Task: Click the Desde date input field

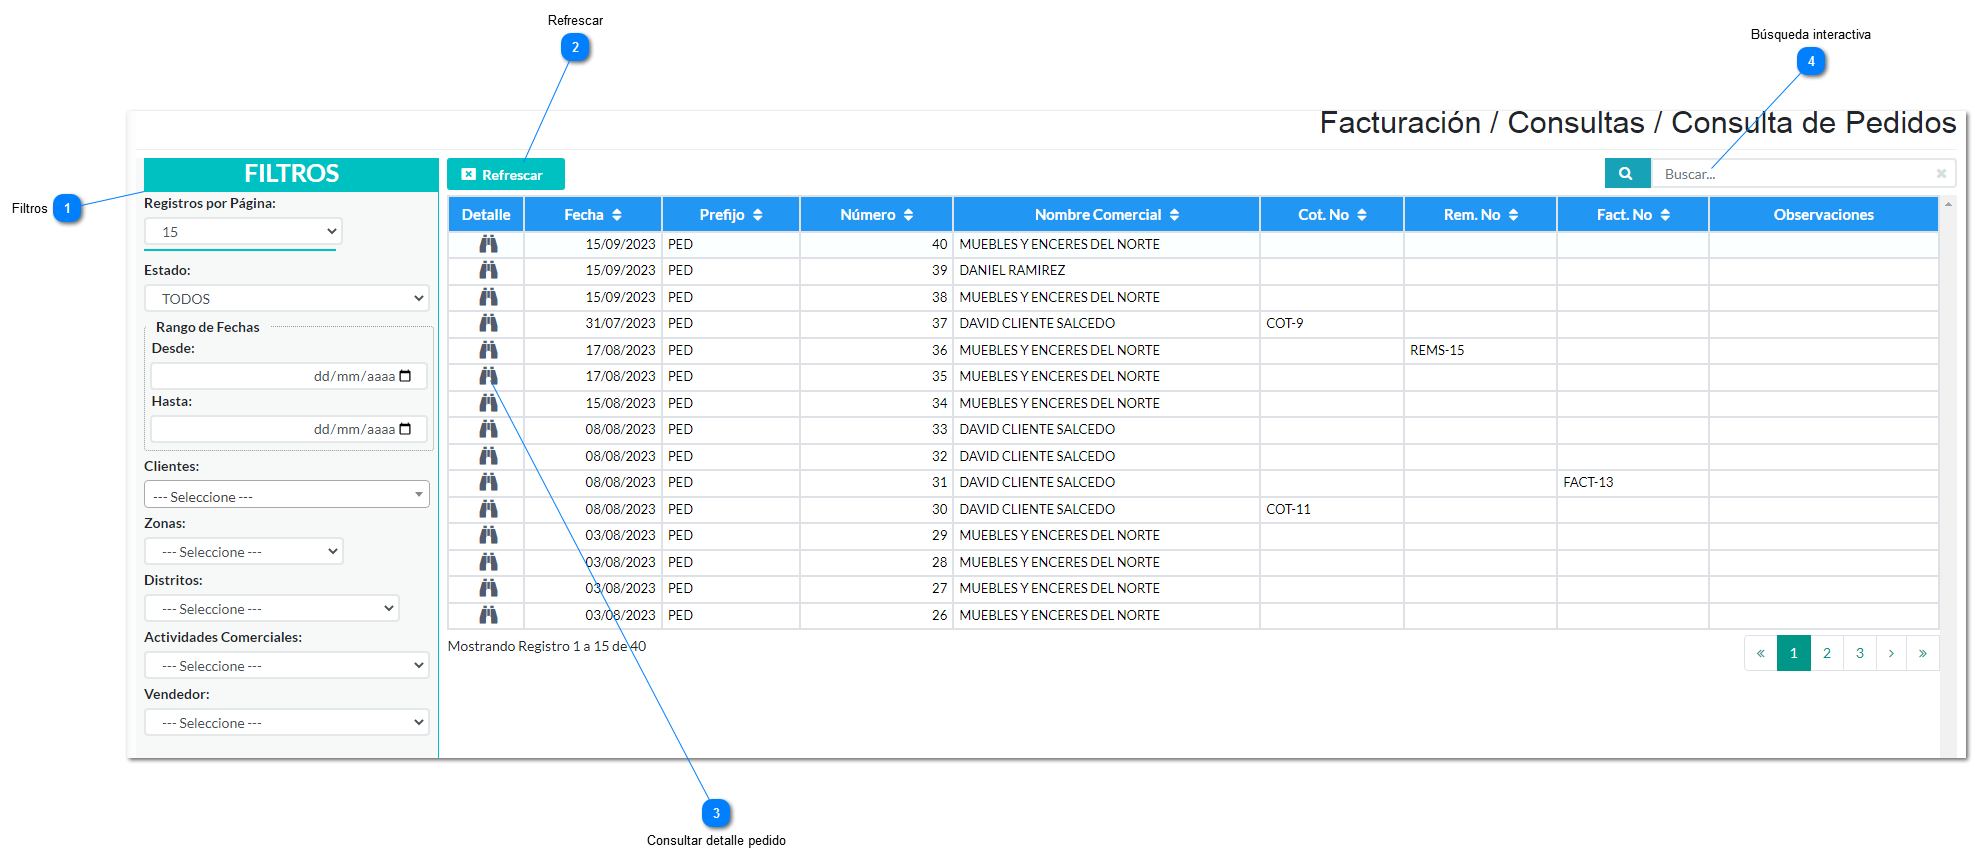Action: pyautogui.click(x=289, y=376)
